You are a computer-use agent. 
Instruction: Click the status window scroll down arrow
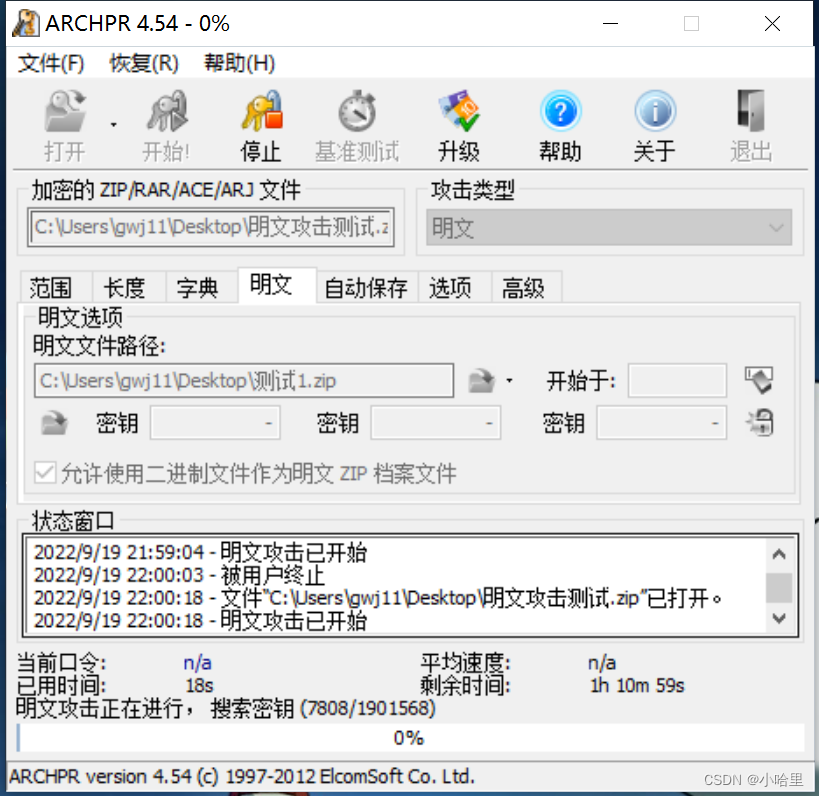[779, 619]
